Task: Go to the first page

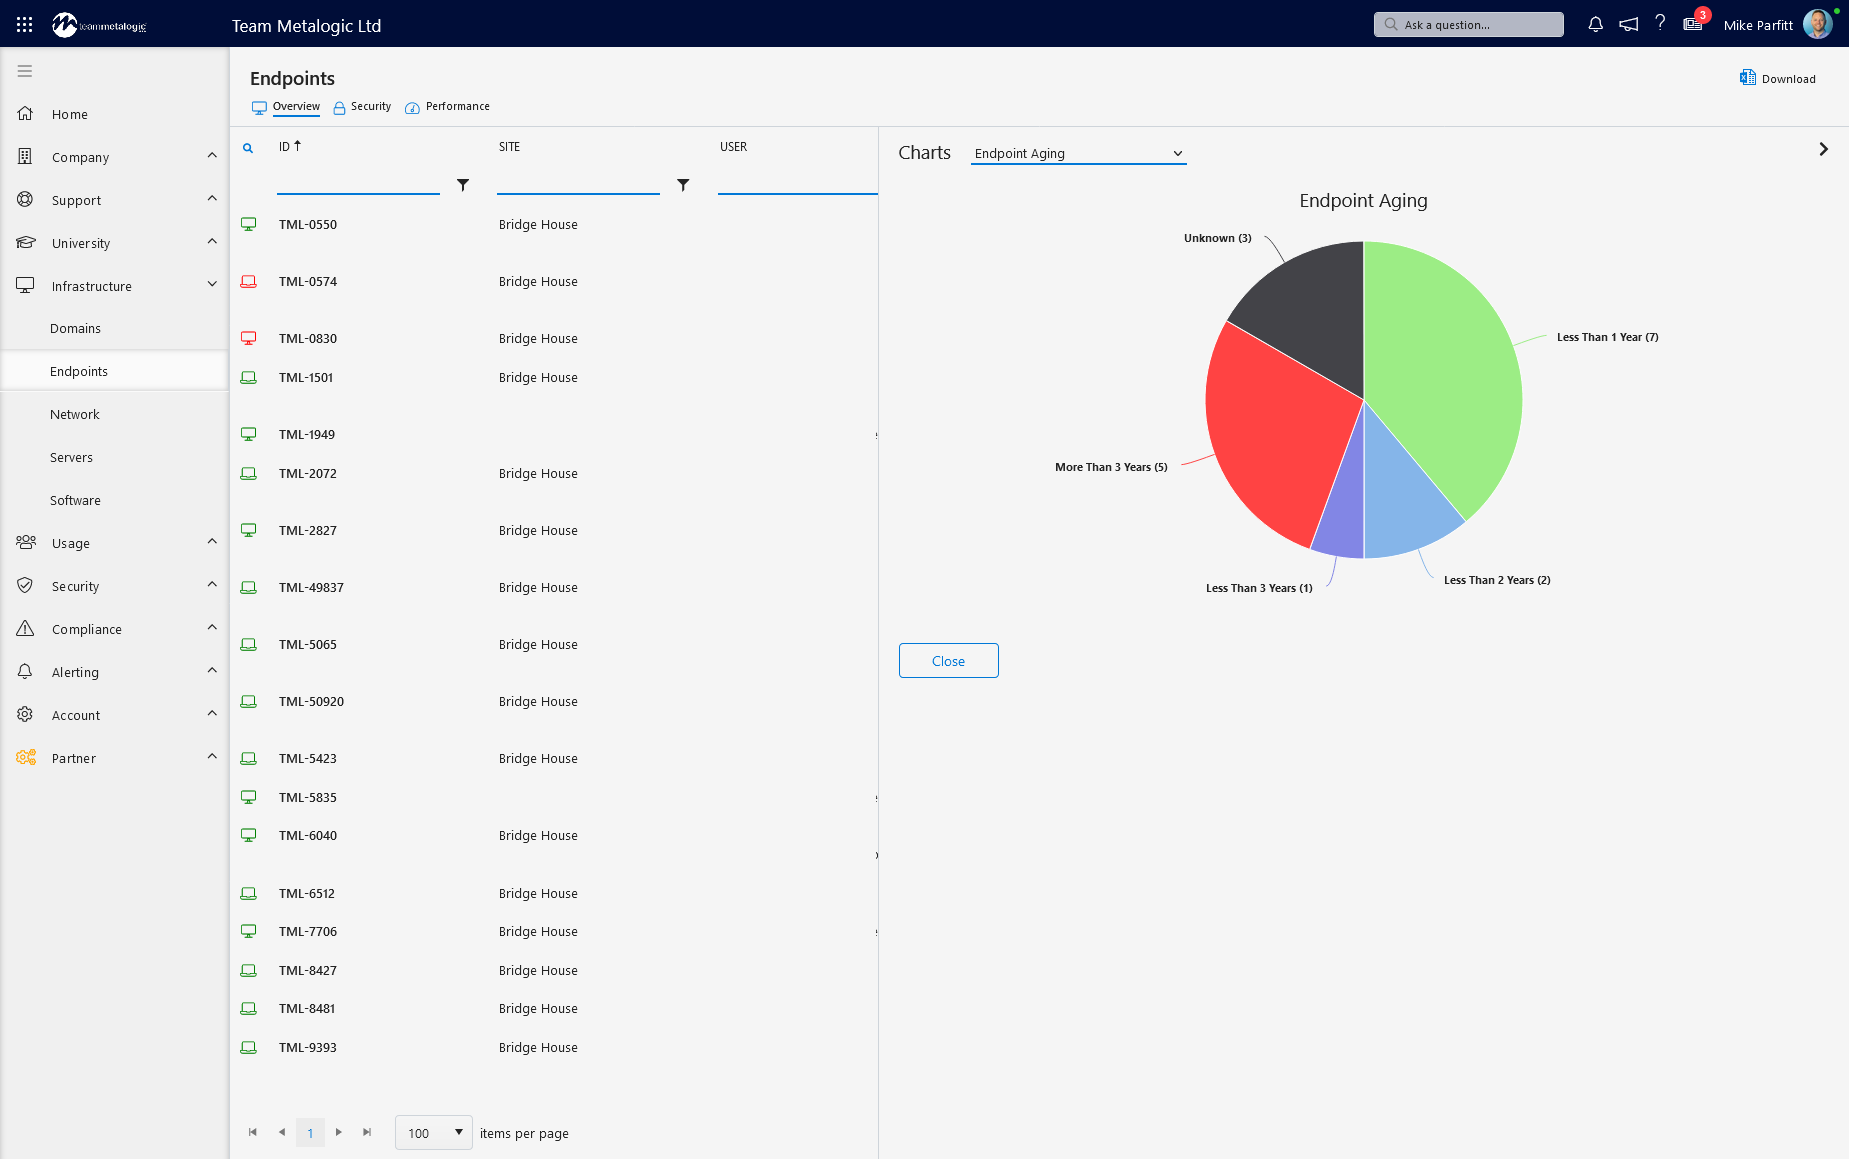Action: 253,1132
